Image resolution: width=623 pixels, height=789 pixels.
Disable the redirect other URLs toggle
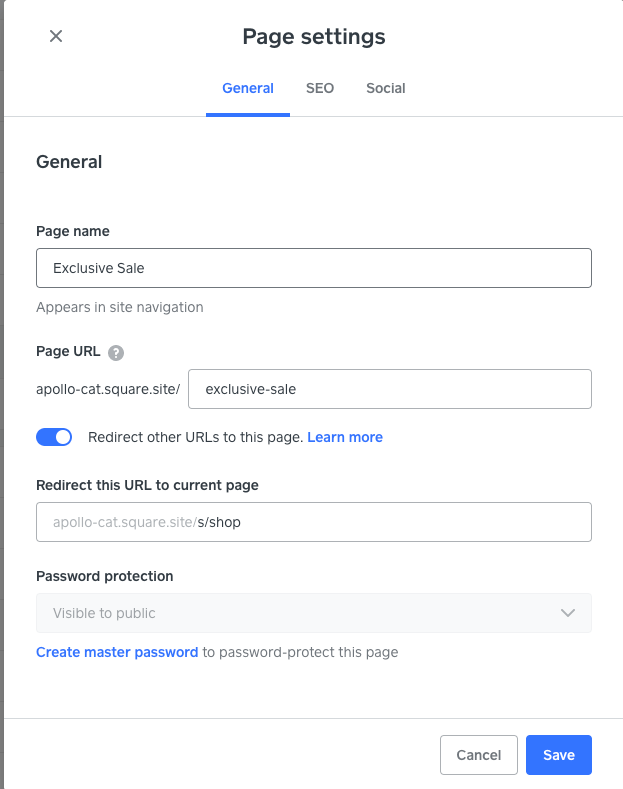point(54,437)
